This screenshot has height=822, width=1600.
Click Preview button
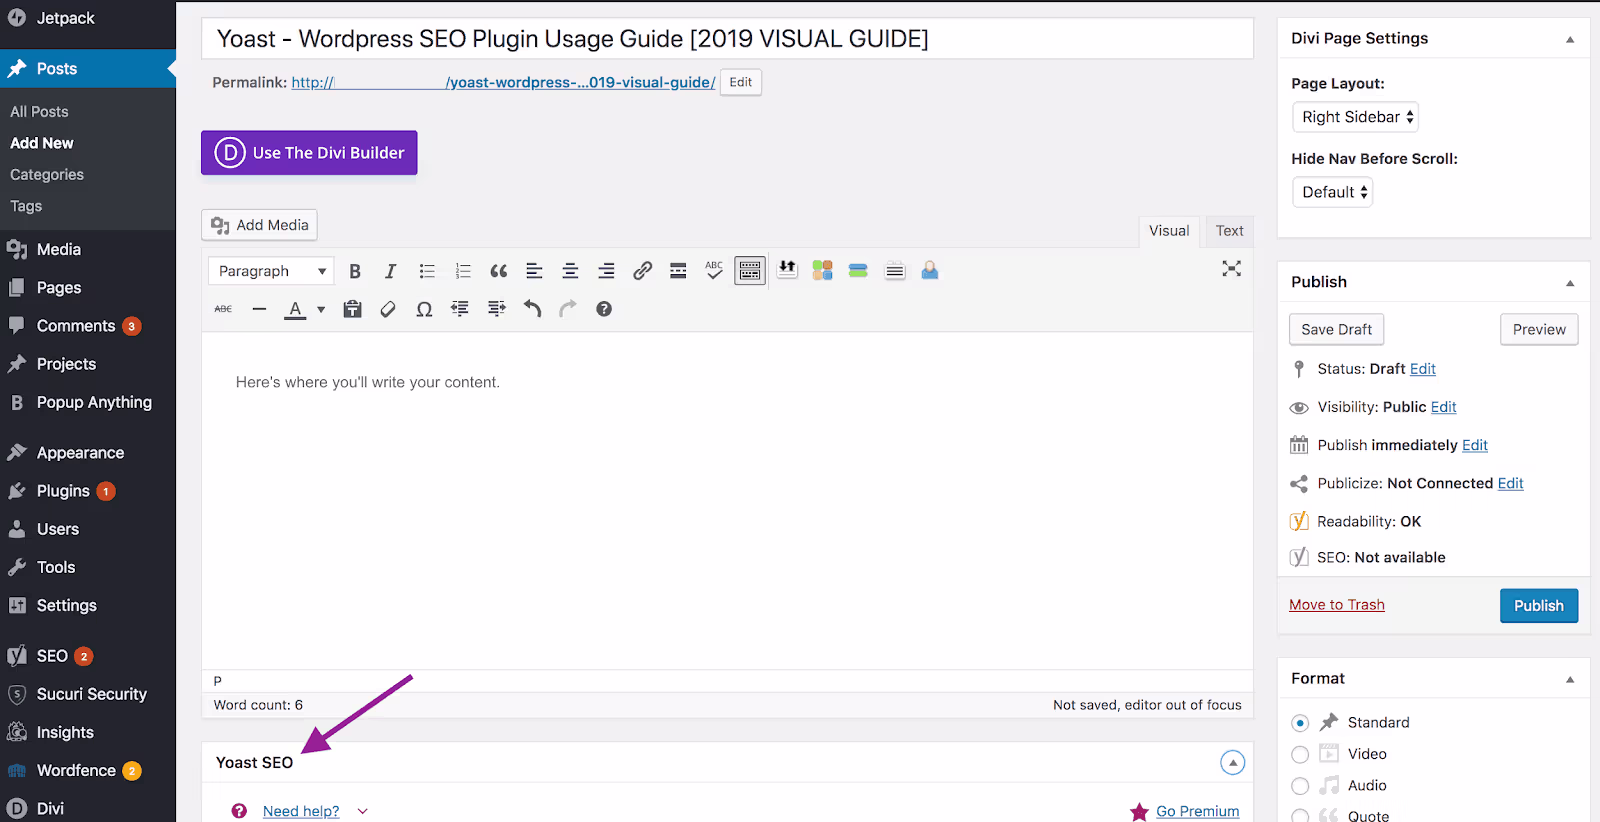click(1539, 329)
